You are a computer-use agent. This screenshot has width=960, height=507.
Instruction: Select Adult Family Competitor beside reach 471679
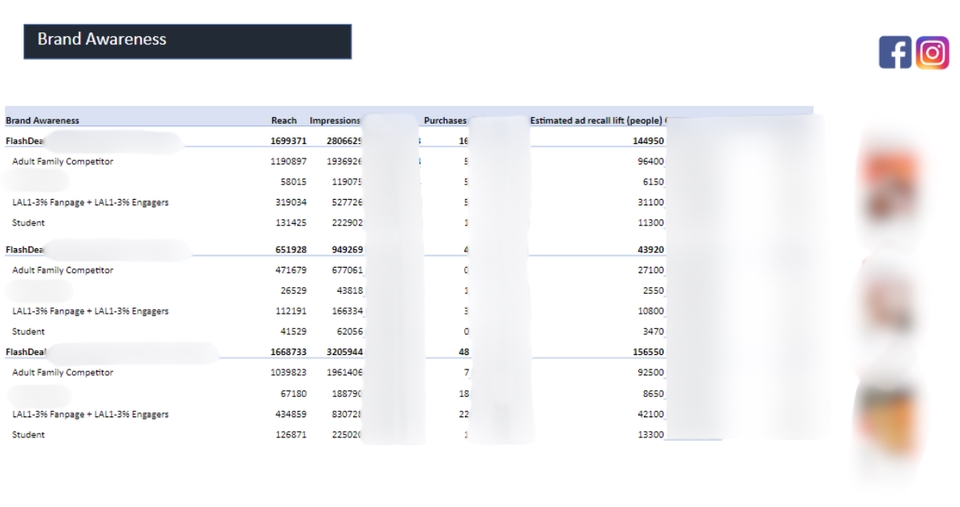tap(62, 270)
